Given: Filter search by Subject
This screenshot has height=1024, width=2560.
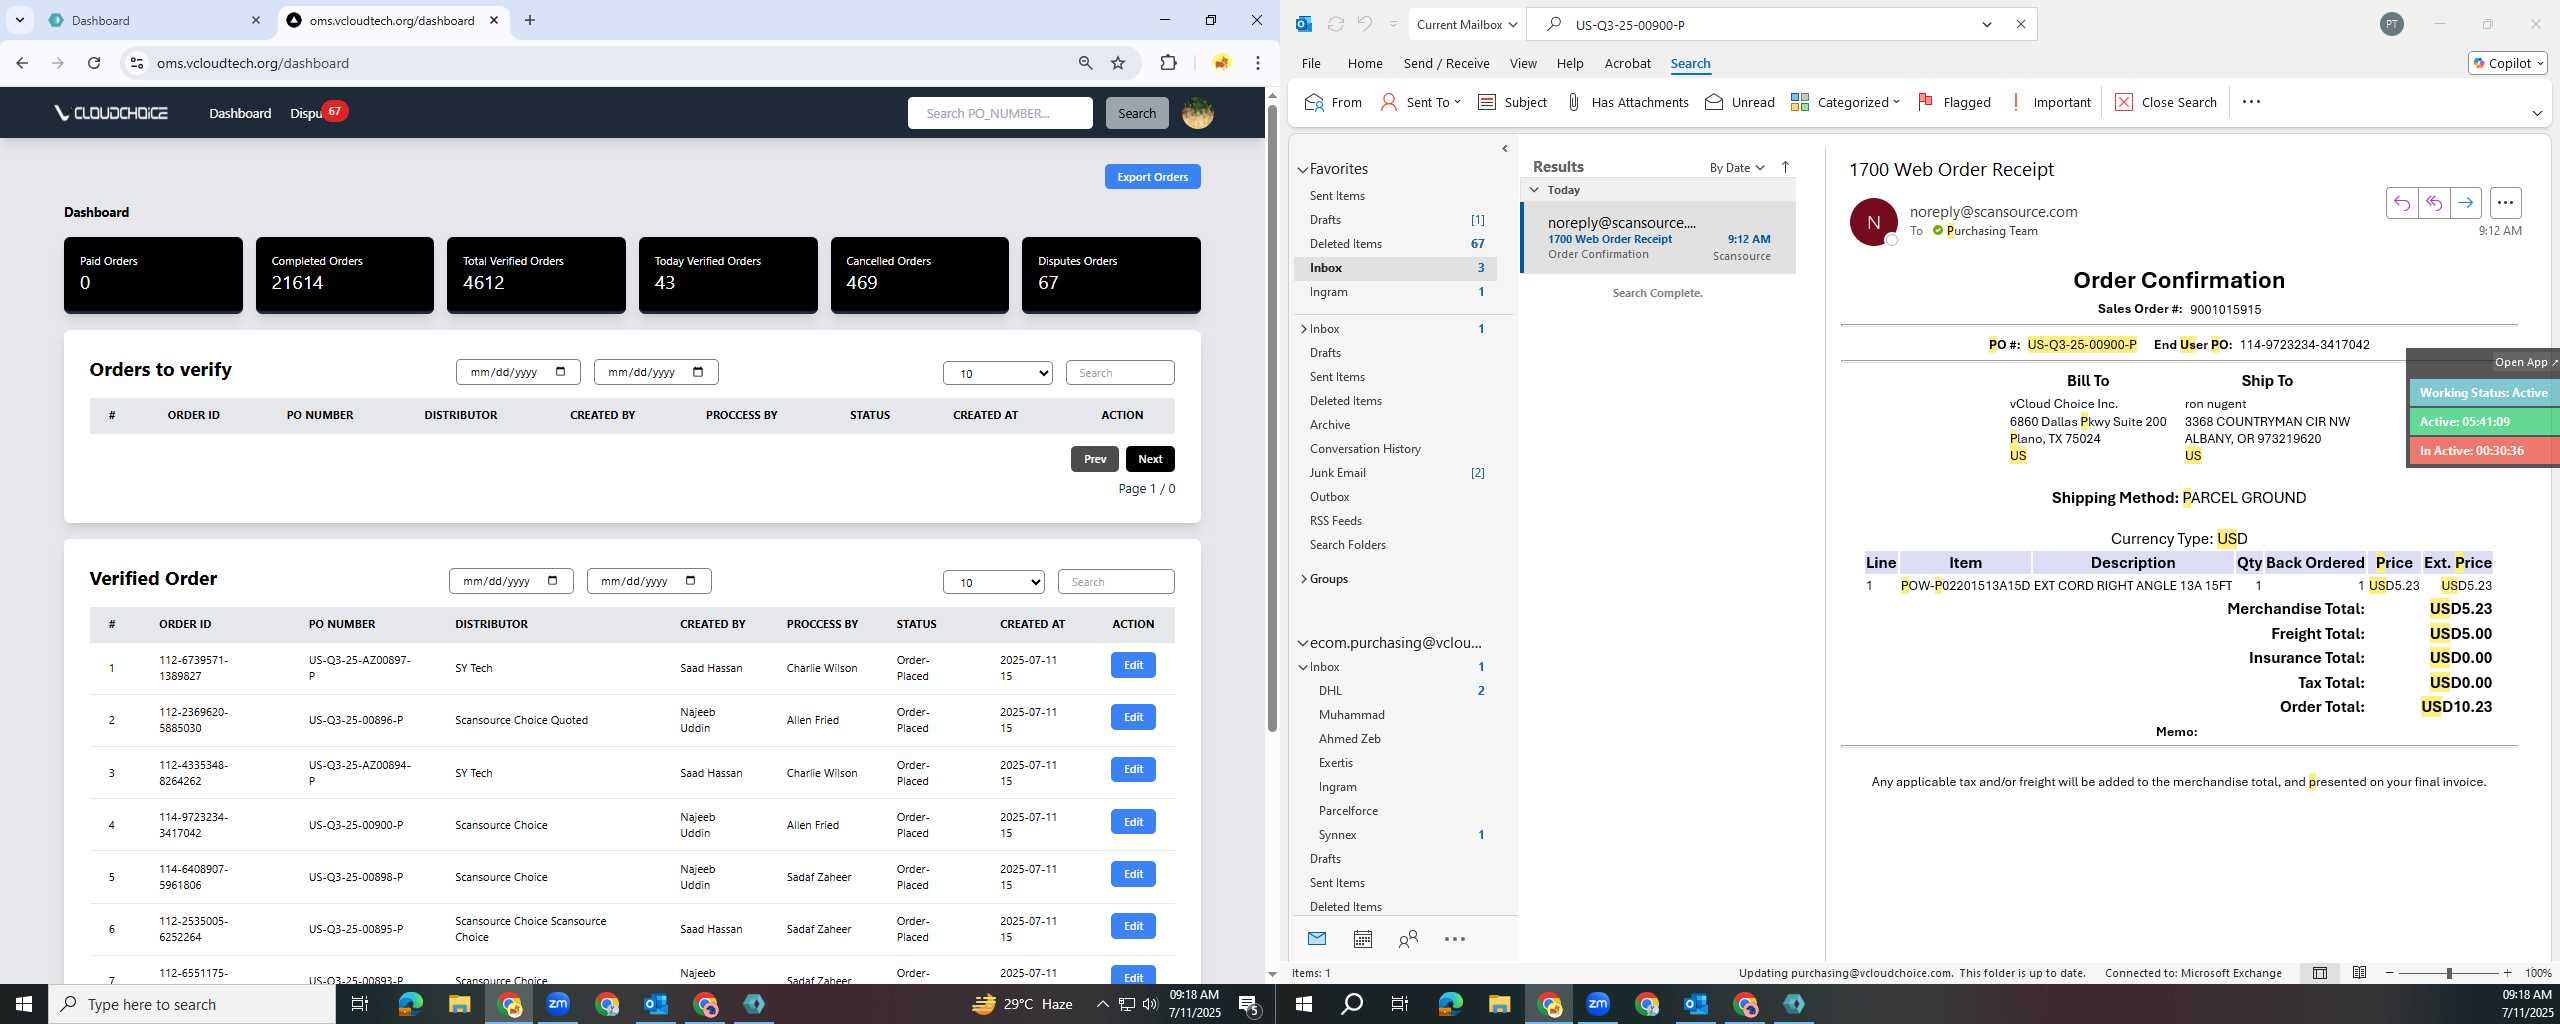Looking at the screenshot, I should (1512, 102).
